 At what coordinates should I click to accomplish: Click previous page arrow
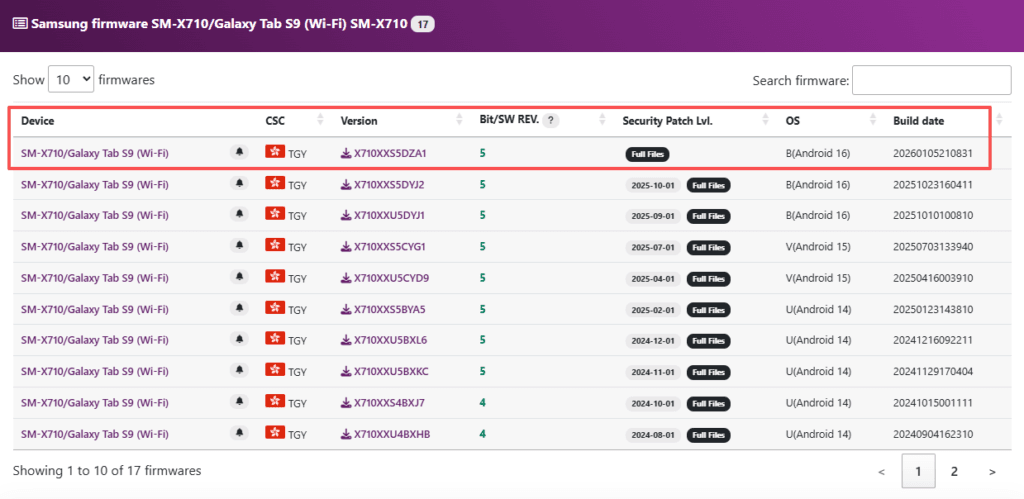pos(882,471)
